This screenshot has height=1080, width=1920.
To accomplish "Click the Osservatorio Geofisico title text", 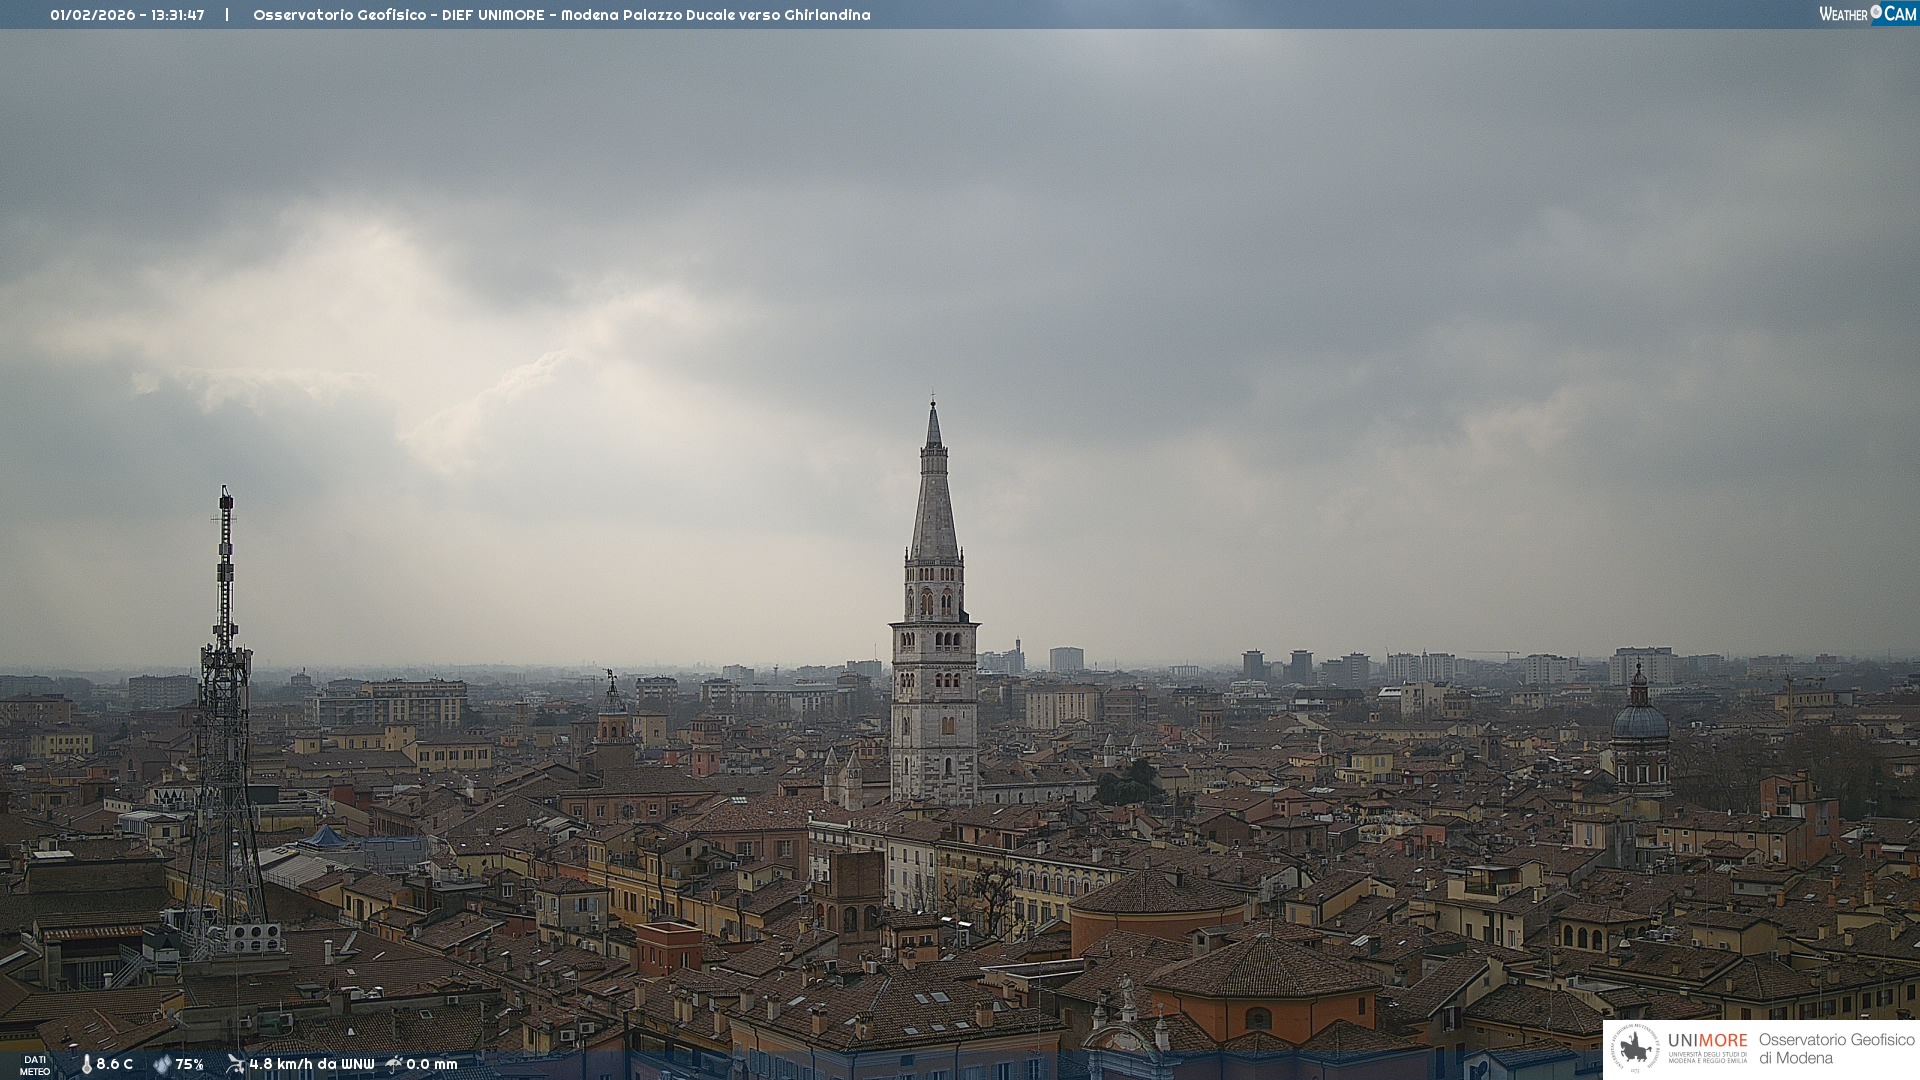I will point(561,15).
